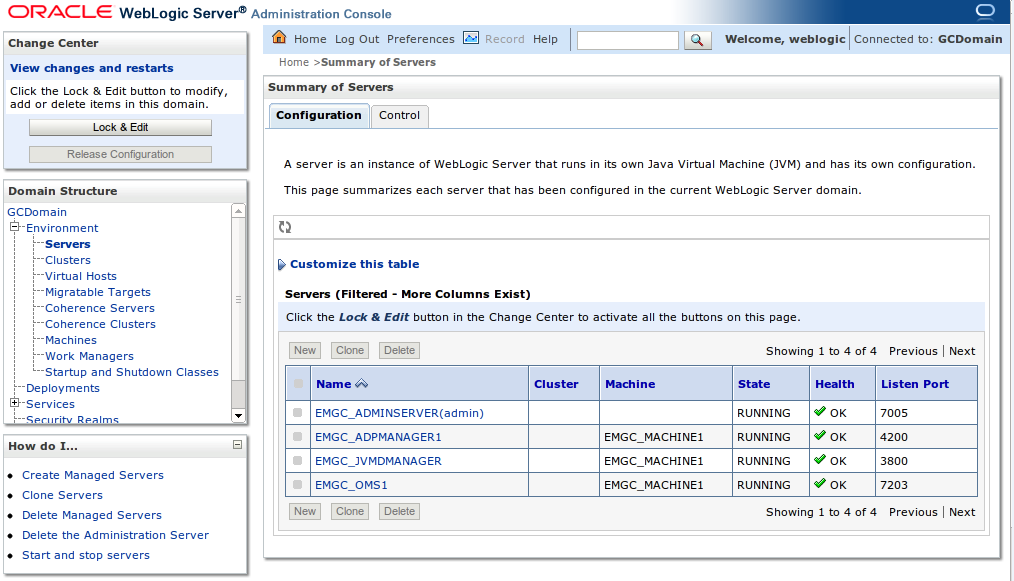The height and width of the screenshot is (581, 1014).
Task: Click the Domain Structure scroll down arrow
Action: point(239,416)
